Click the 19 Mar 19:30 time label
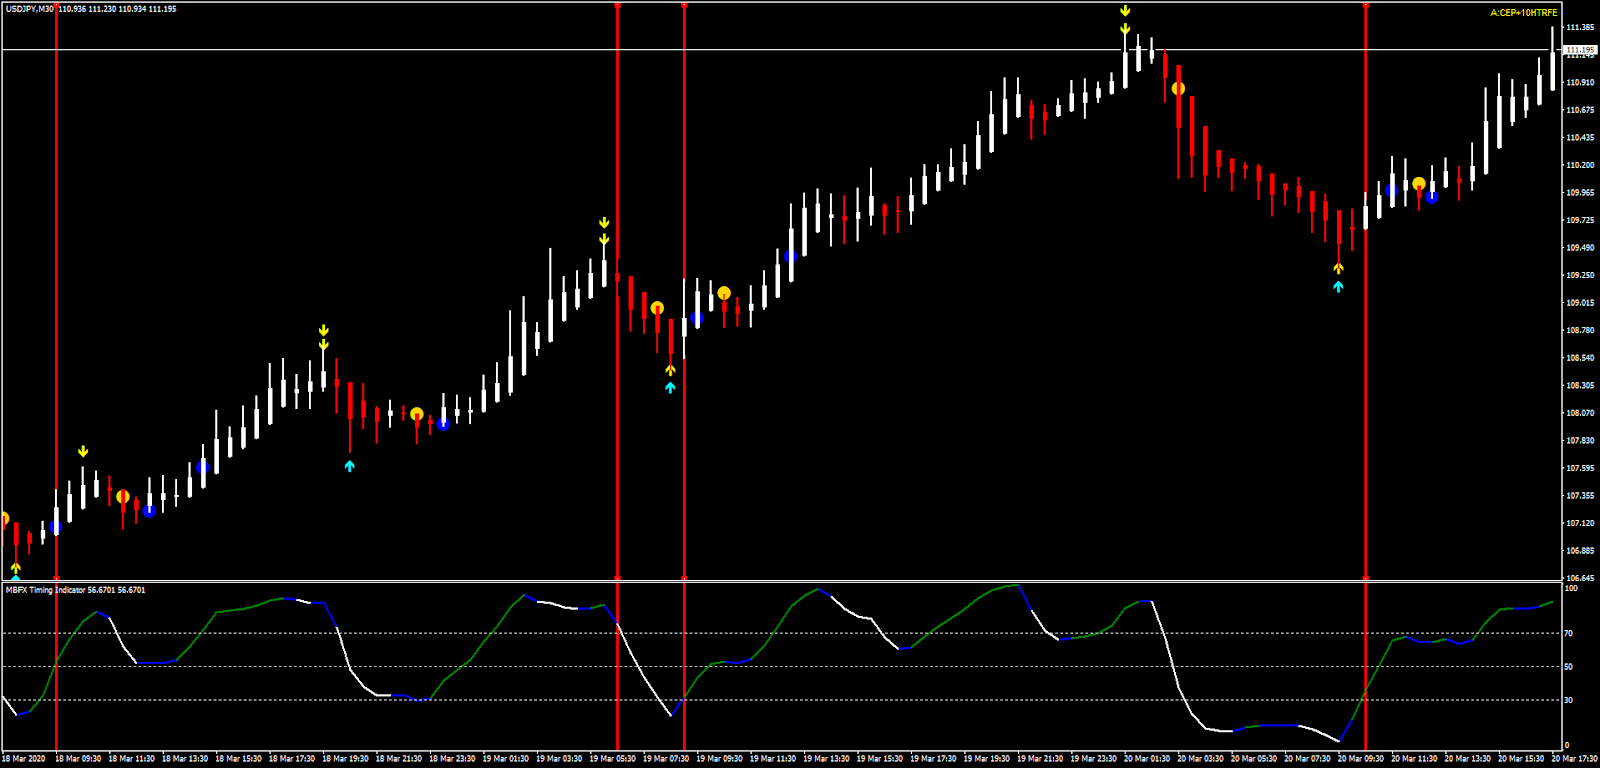The height and width of the screenshot is (768, 1600). 986,759
